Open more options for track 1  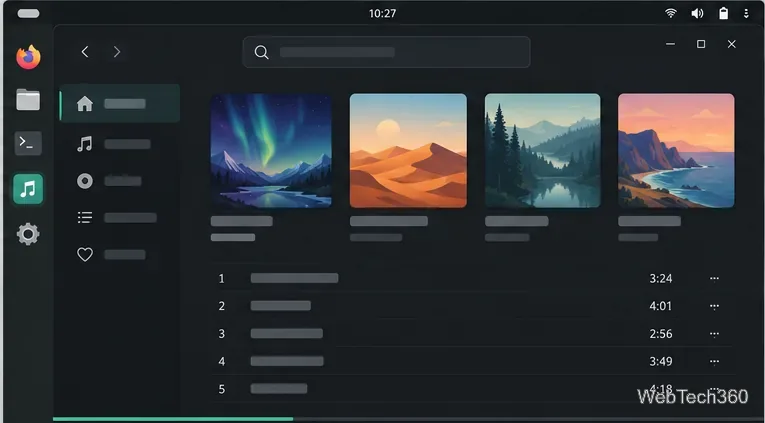click(x=714, y=279)
